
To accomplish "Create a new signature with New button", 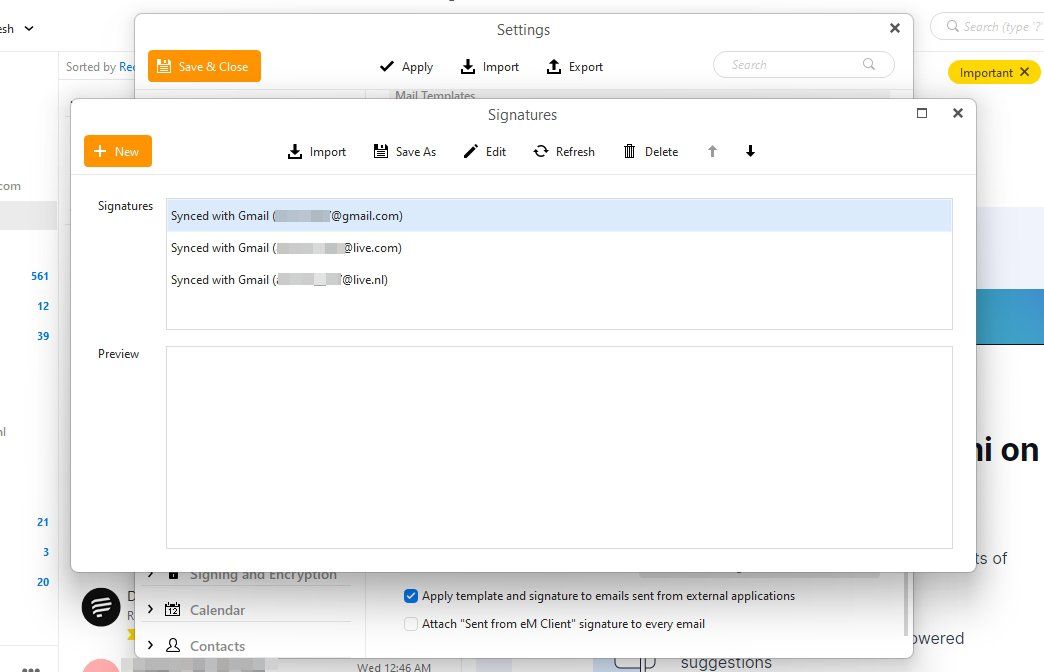I will 118,151.
